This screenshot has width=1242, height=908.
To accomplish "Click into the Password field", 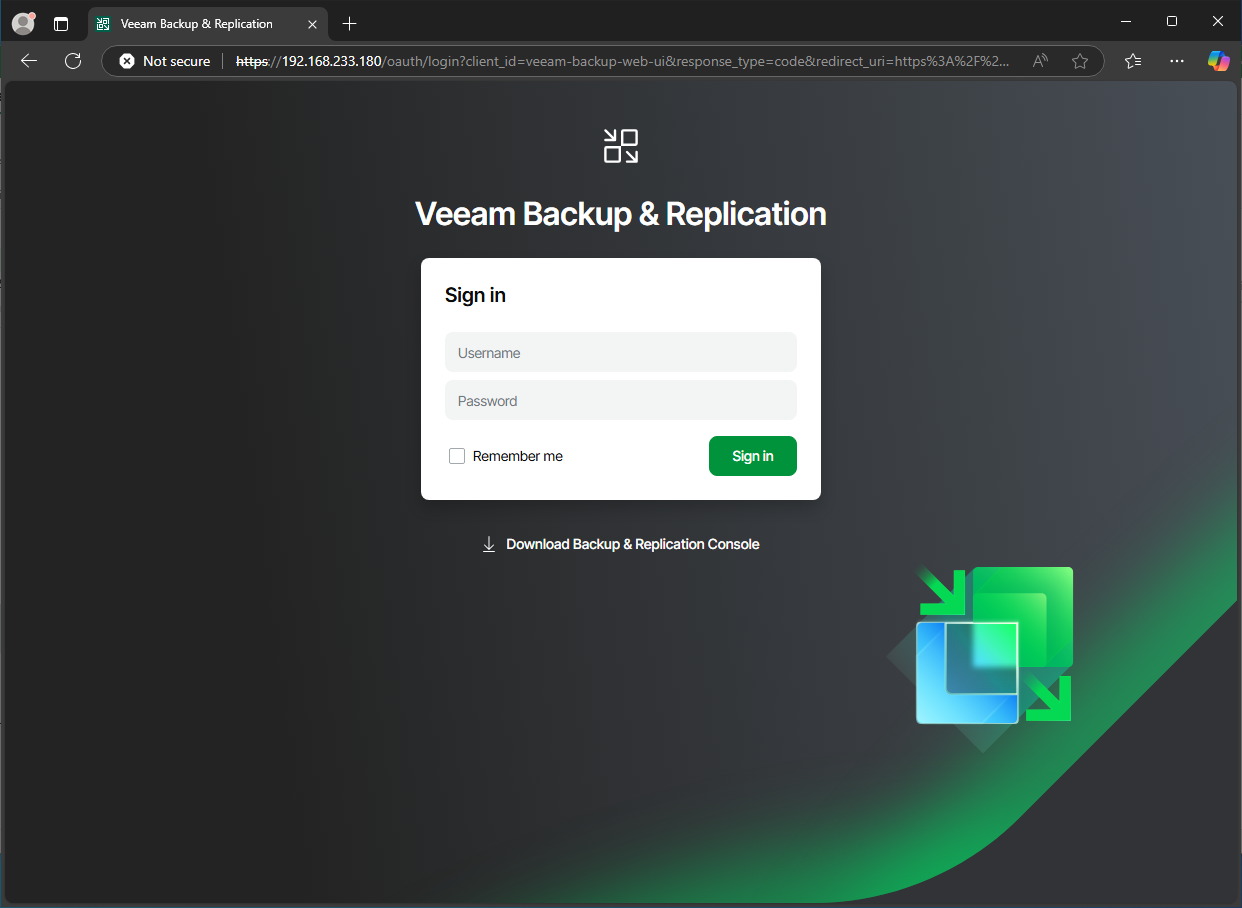I will [620, 400].
